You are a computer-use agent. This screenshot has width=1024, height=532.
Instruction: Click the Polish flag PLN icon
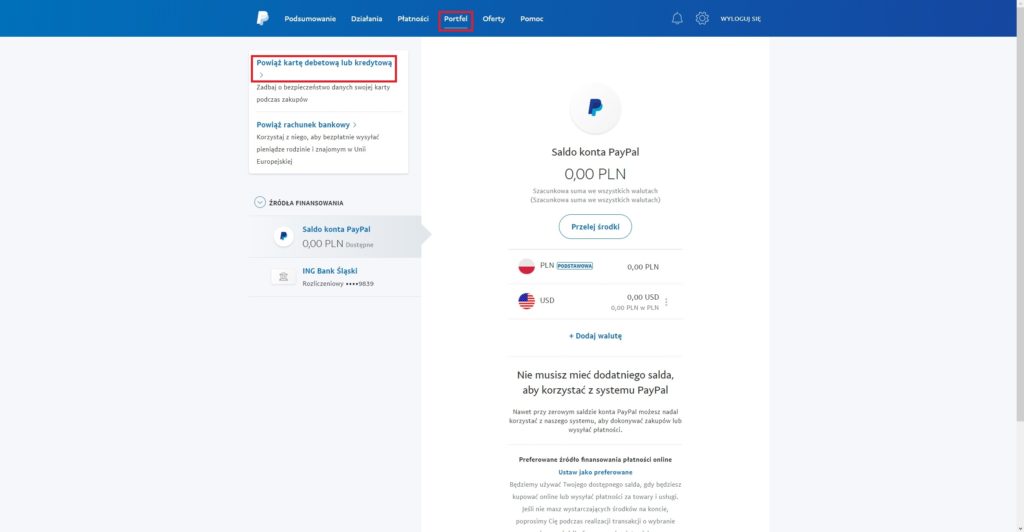tap(526, 267)
